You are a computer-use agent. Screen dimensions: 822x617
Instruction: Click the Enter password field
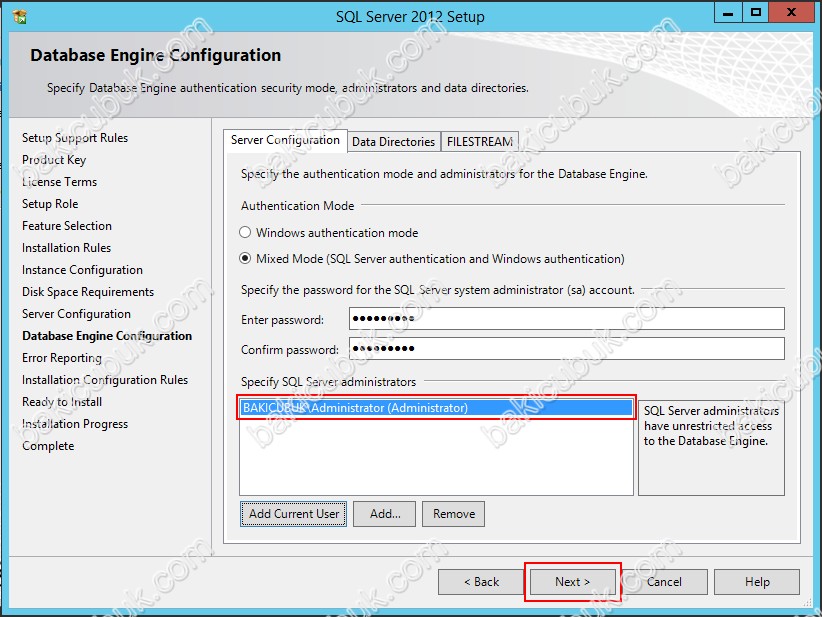567,319
